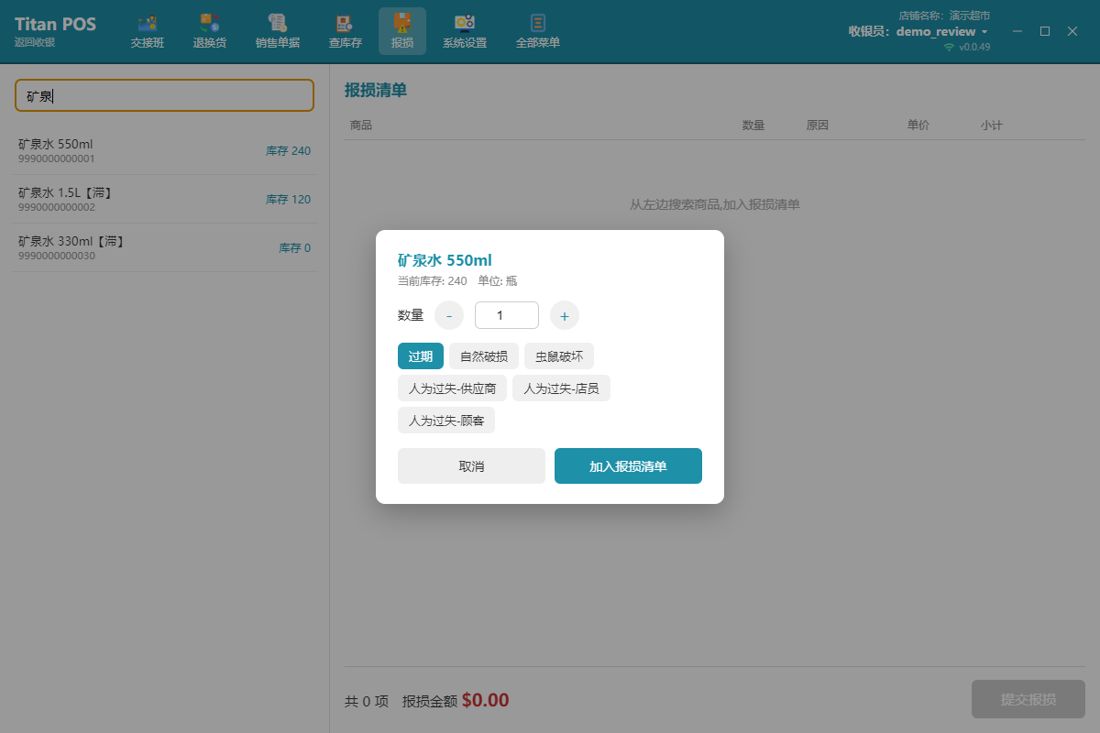Click the v0.0.49 version label
The width and height of the screenshot is (1100, 733).
pos(974,47)
